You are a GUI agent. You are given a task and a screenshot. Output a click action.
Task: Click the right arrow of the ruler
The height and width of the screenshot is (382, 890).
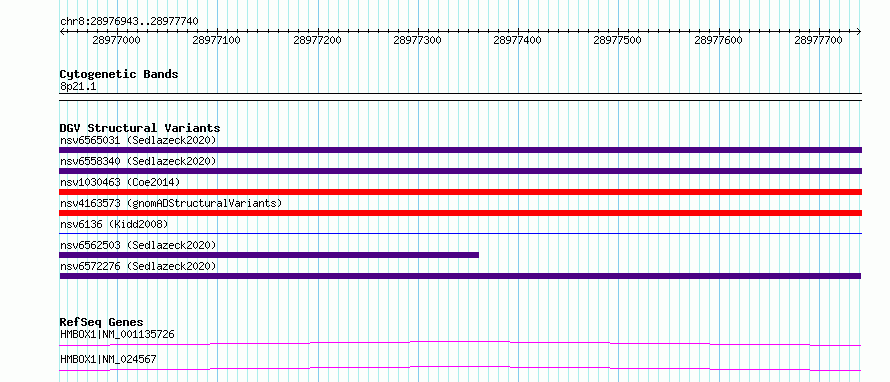859,31
